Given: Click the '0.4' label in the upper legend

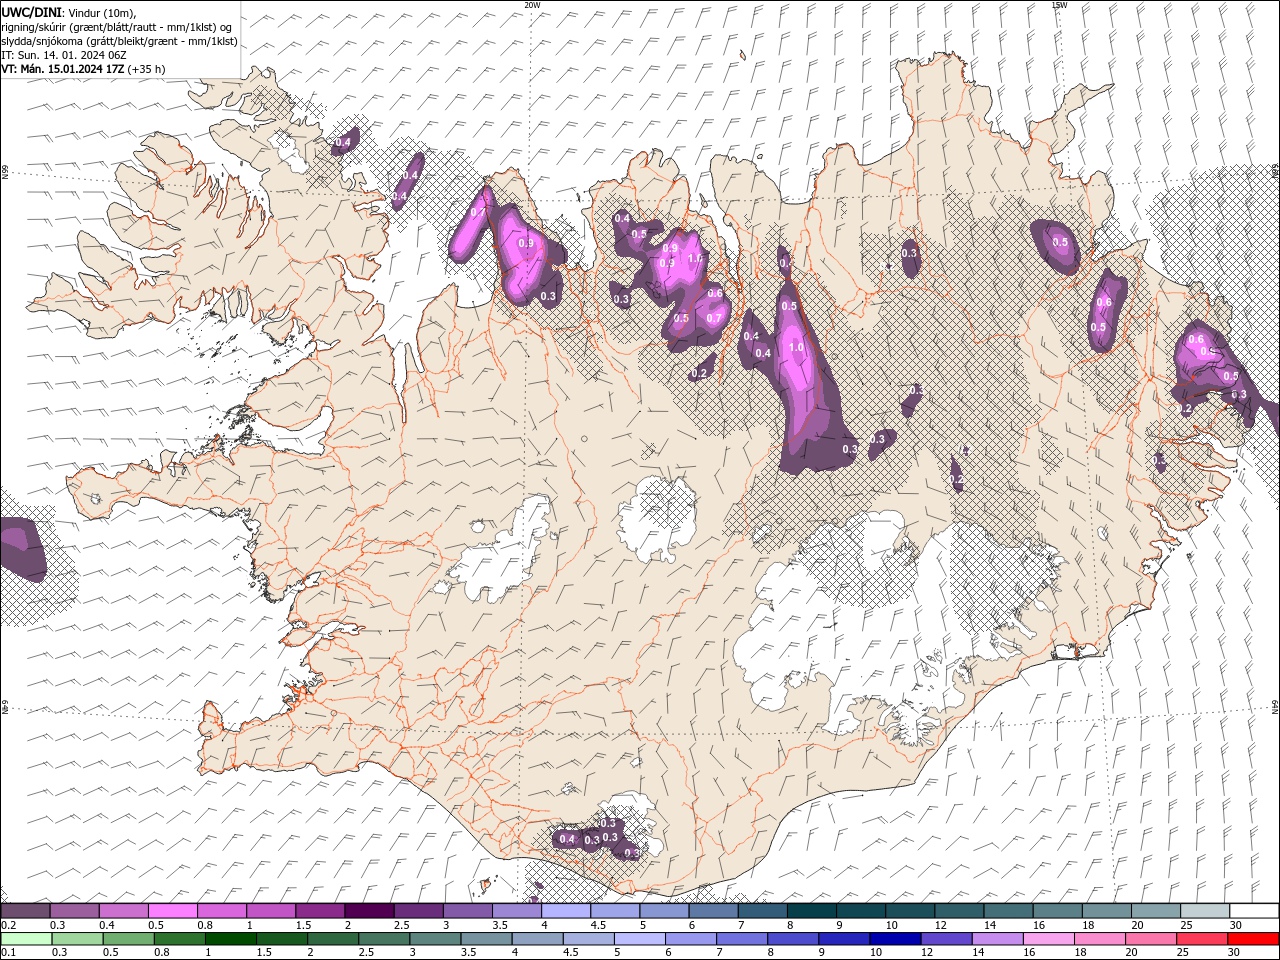Looking at the screenshot, I should pyautogui.click(x=107, y=925).
